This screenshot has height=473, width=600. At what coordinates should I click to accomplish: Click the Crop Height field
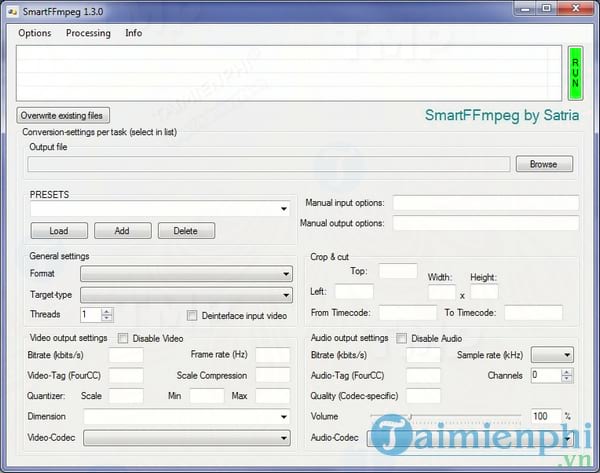(x=484, y=292)
